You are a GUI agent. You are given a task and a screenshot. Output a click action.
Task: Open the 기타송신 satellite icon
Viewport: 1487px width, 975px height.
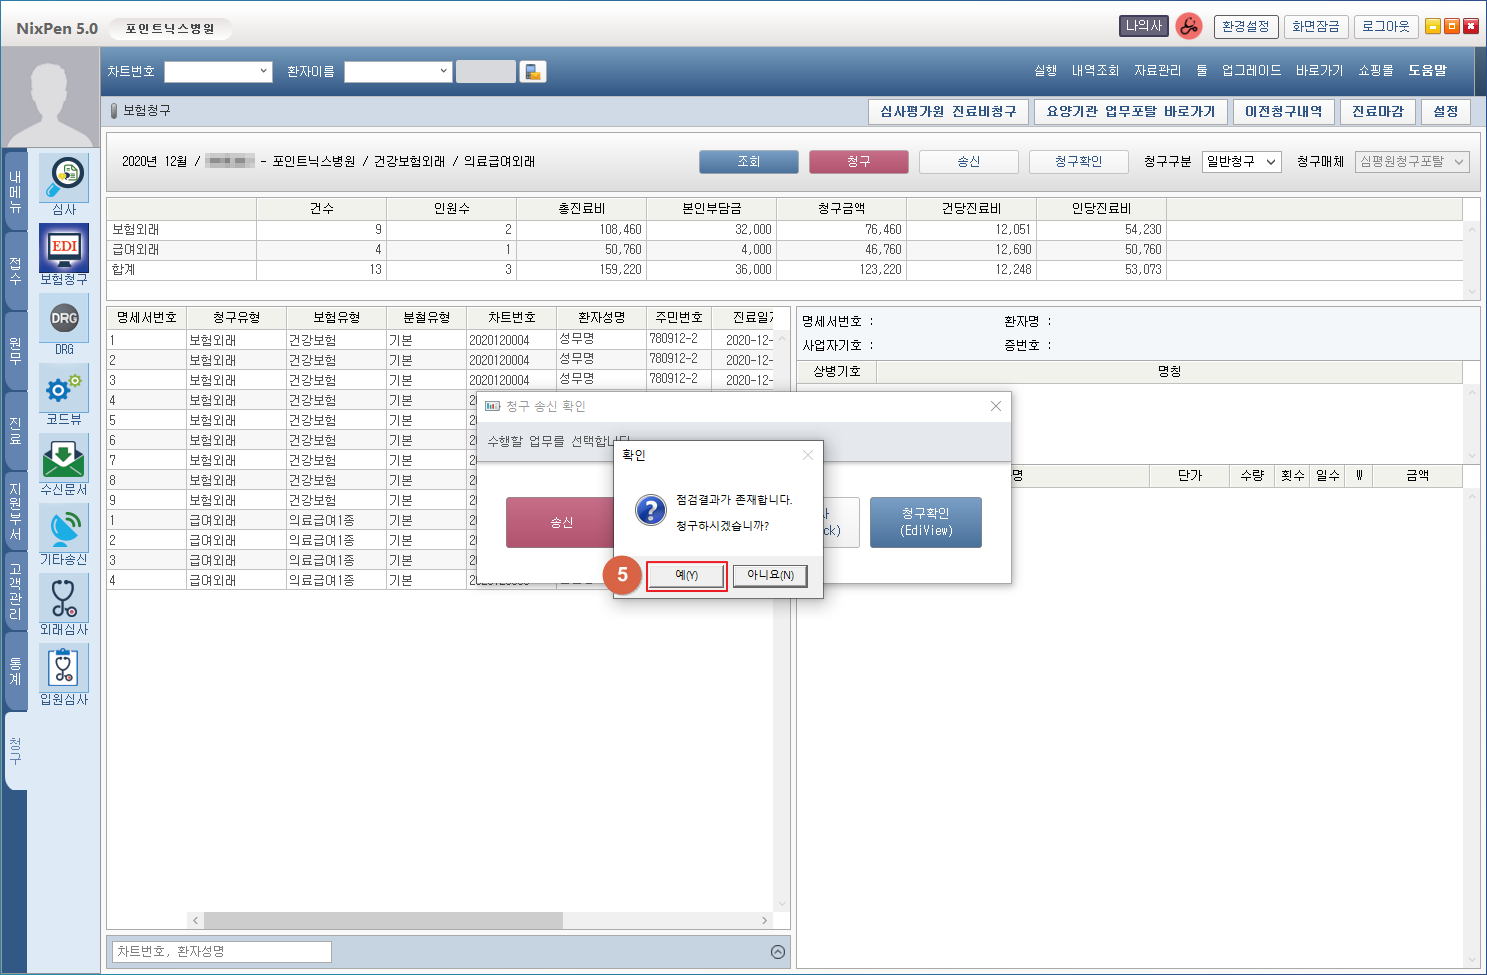[x=64, y=528]
